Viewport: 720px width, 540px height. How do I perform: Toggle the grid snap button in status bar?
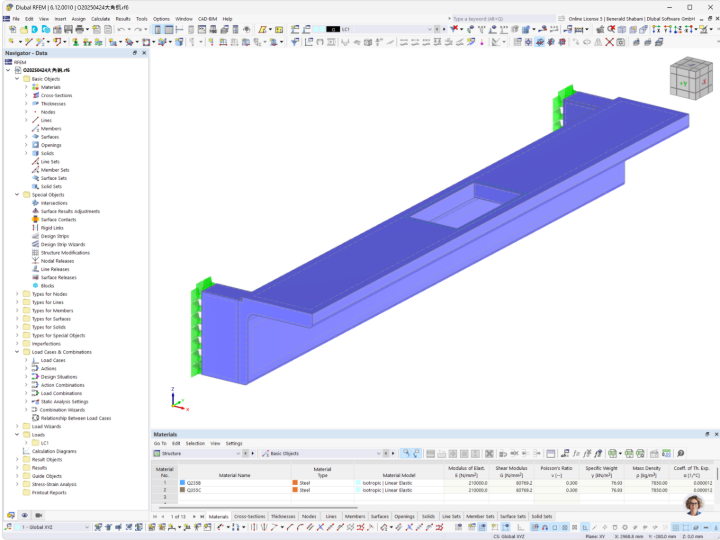click(x=535, y=527)
